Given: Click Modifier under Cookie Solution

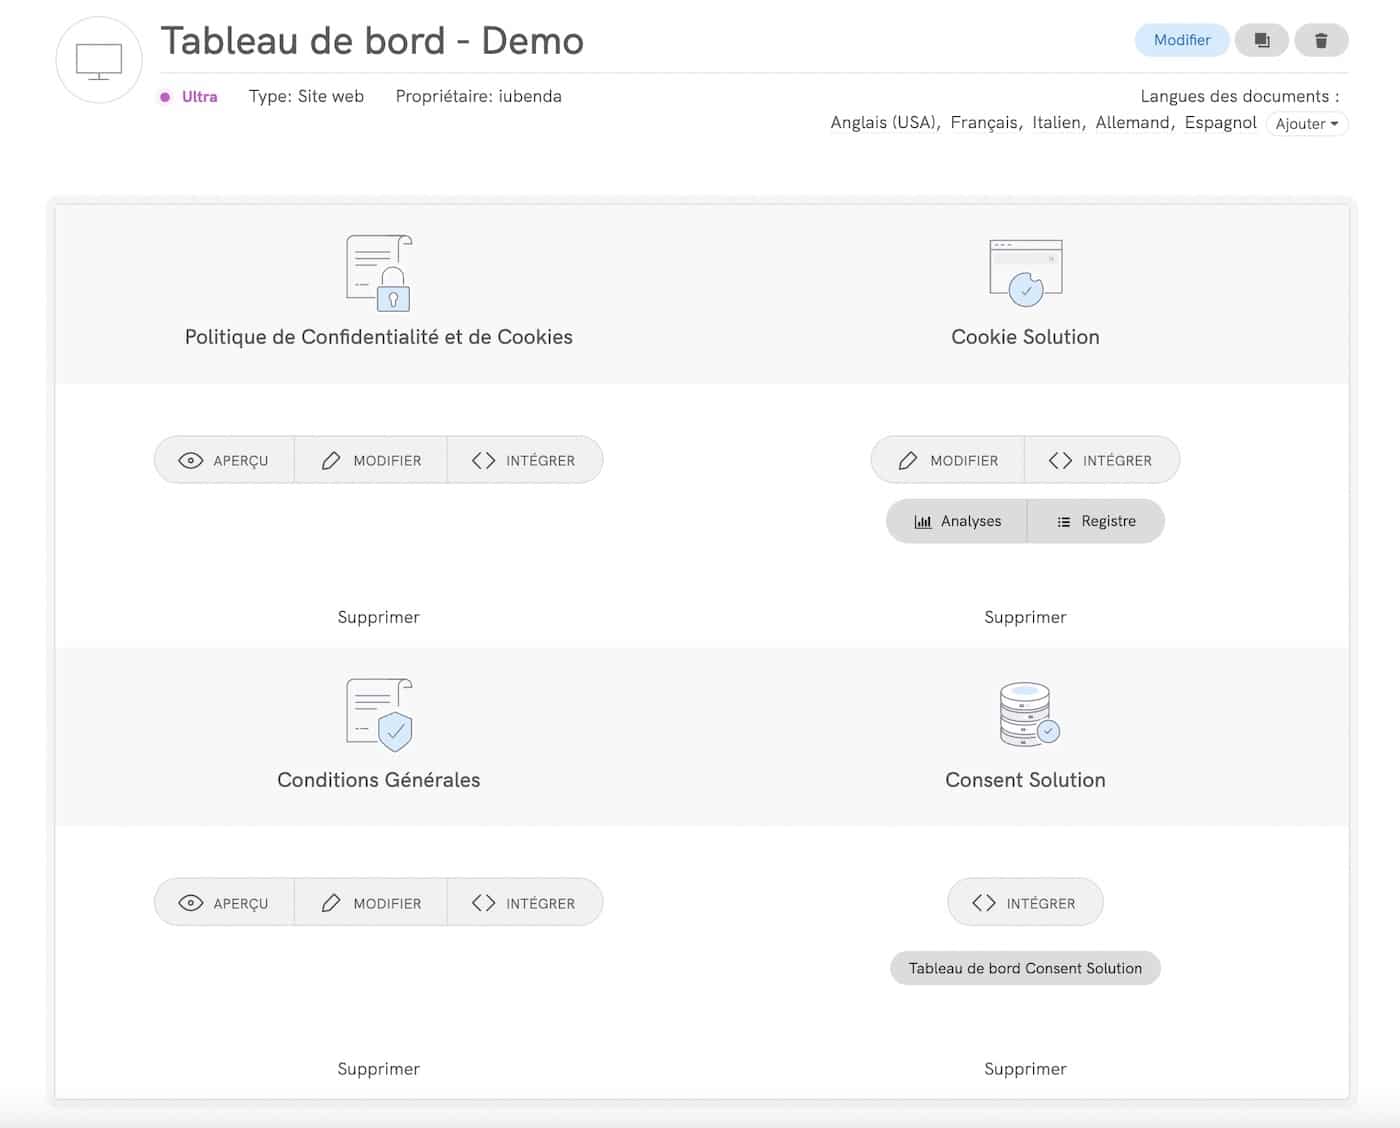Looking at the screenshot, I should click(x=948, y=460).
